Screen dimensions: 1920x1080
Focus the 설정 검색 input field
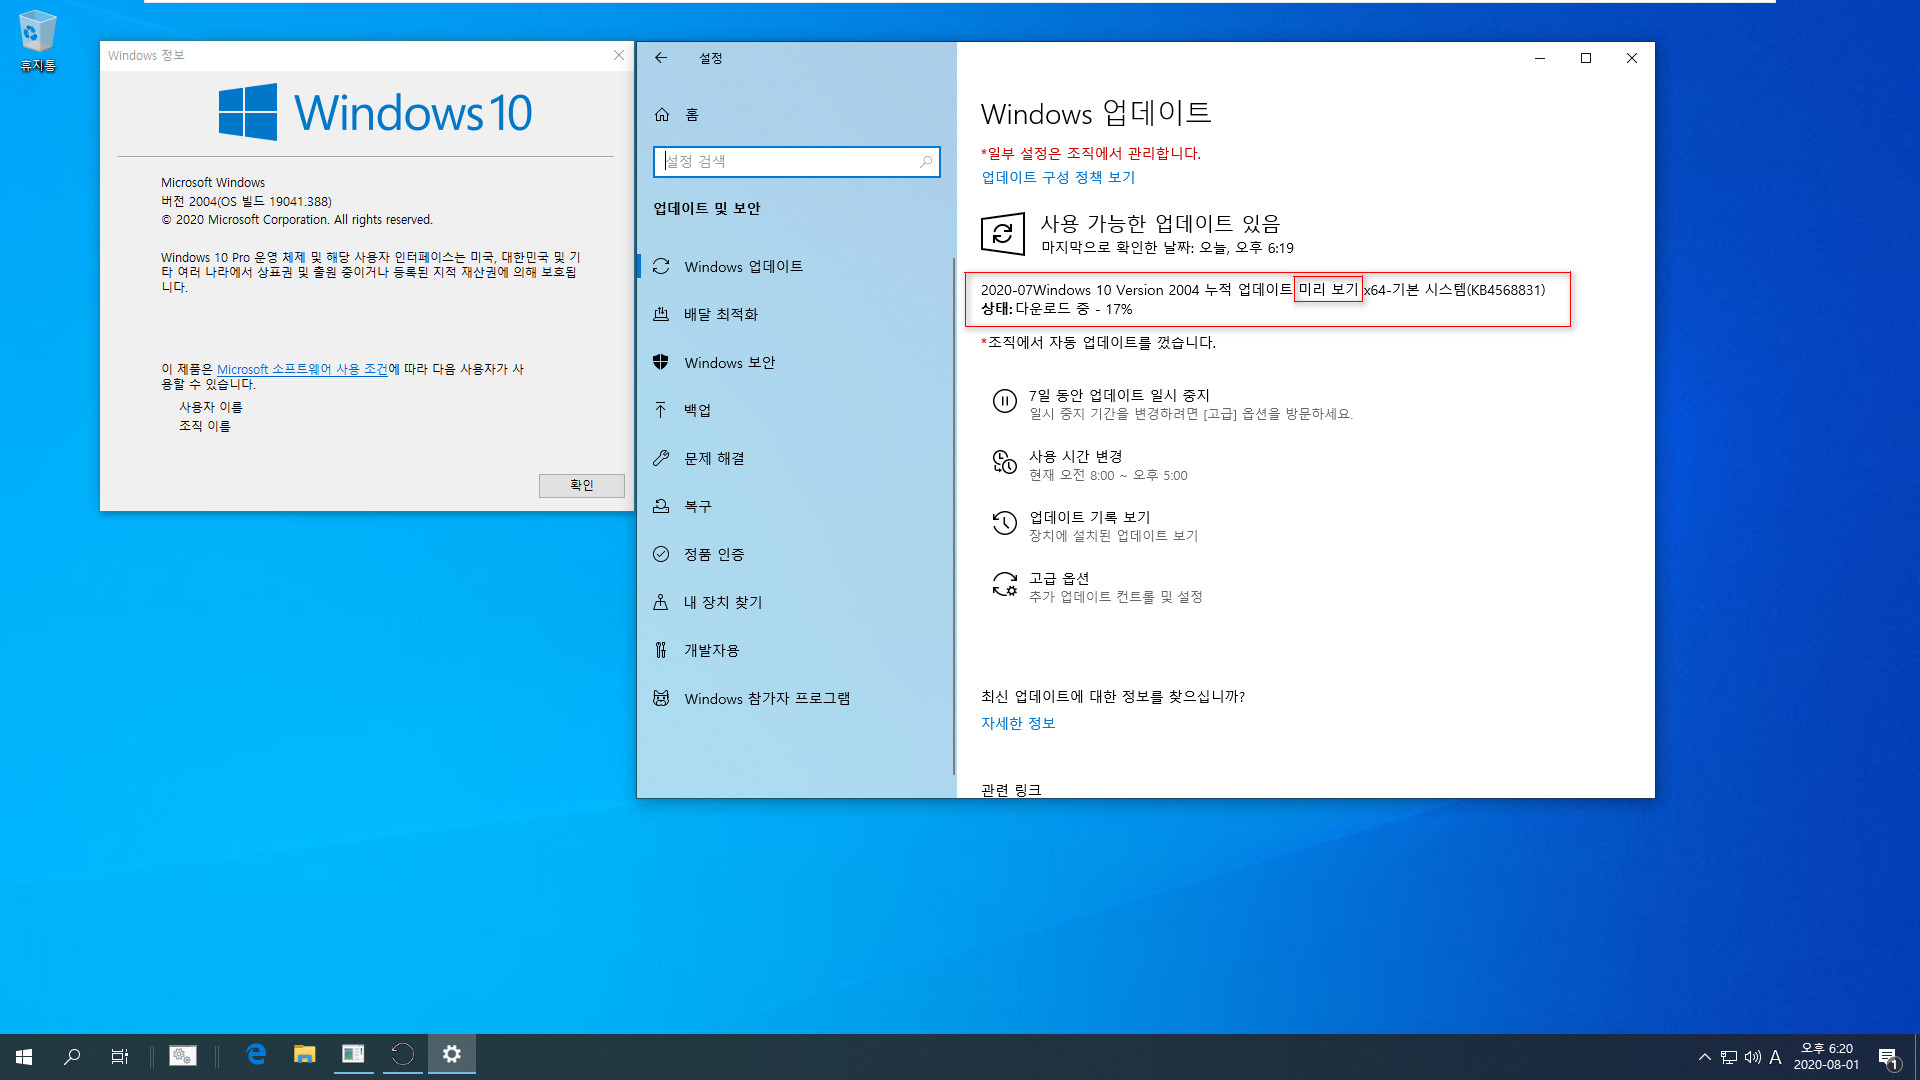pos(796,161)
